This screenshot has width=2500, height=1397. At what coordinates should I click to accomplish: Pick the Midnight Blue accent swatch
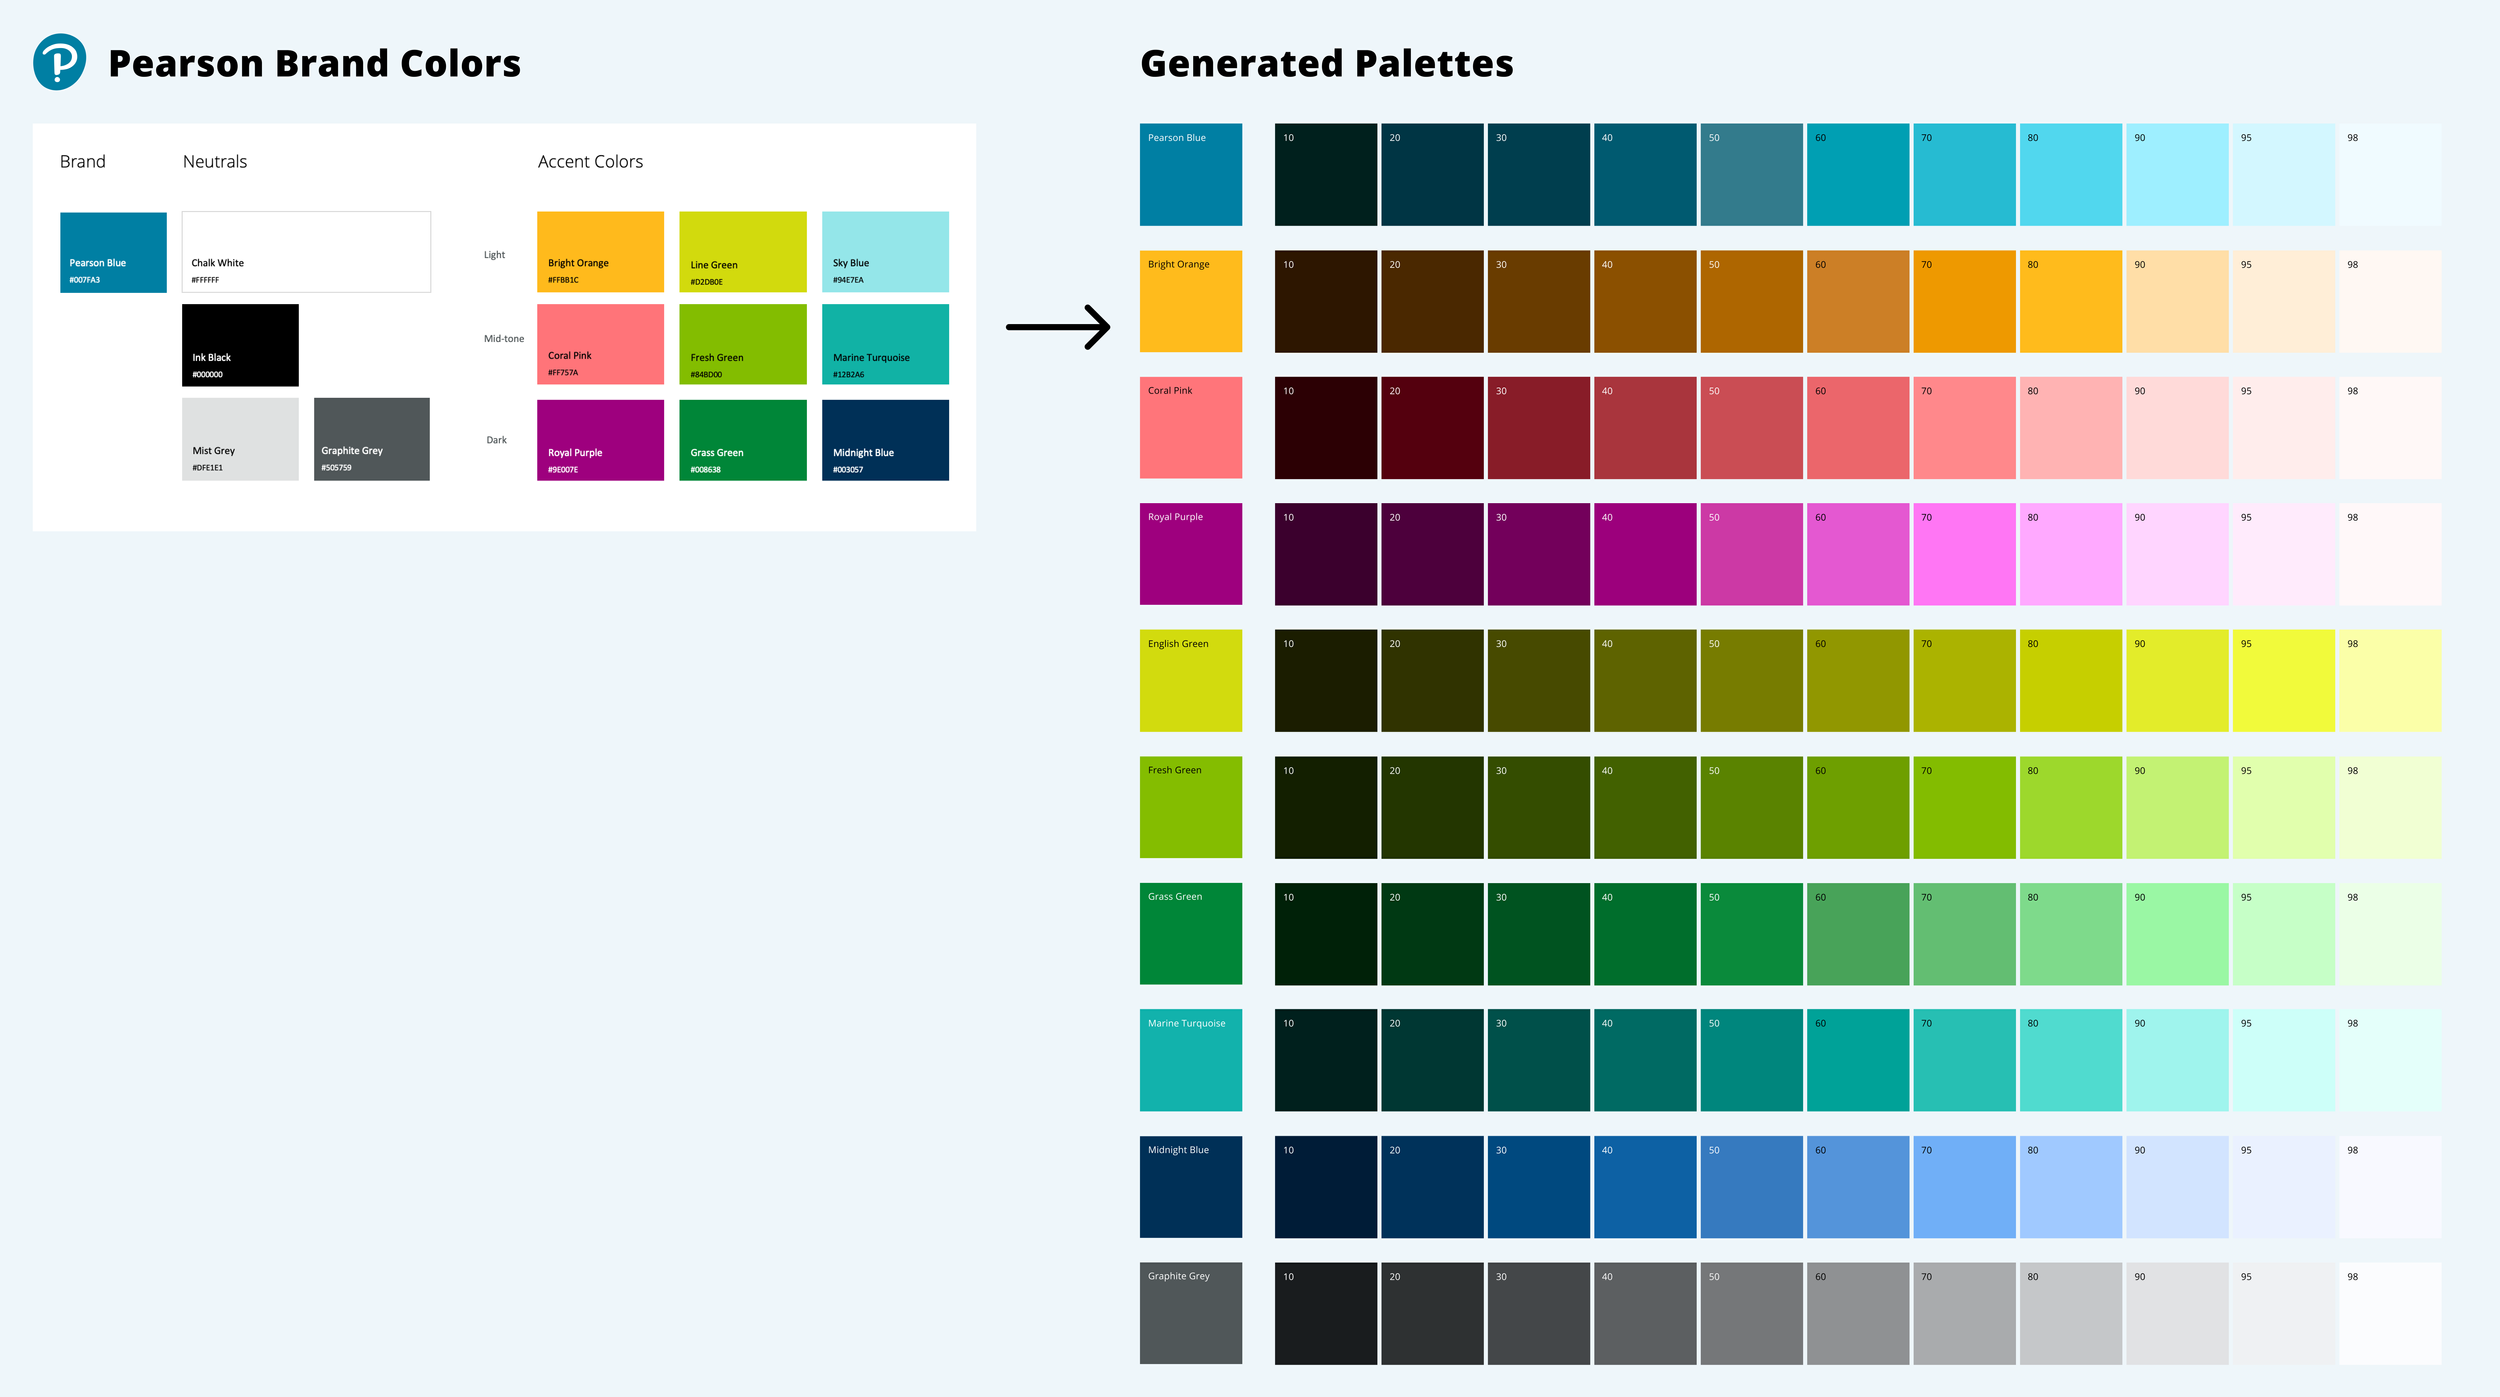pos(885,440)
